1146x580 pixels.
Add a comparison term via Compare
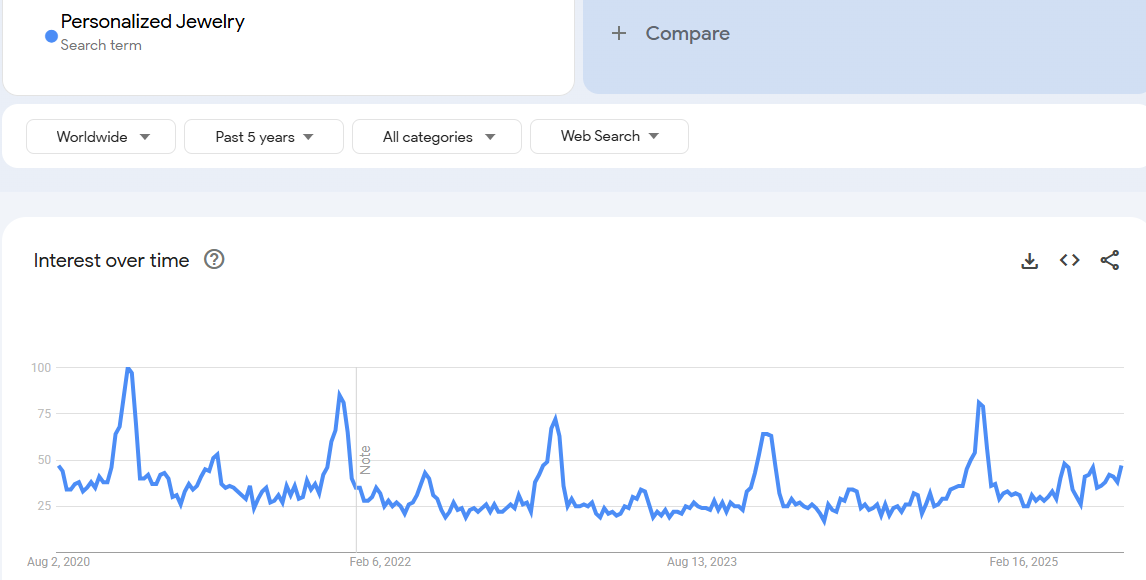(x=687, y=34)
